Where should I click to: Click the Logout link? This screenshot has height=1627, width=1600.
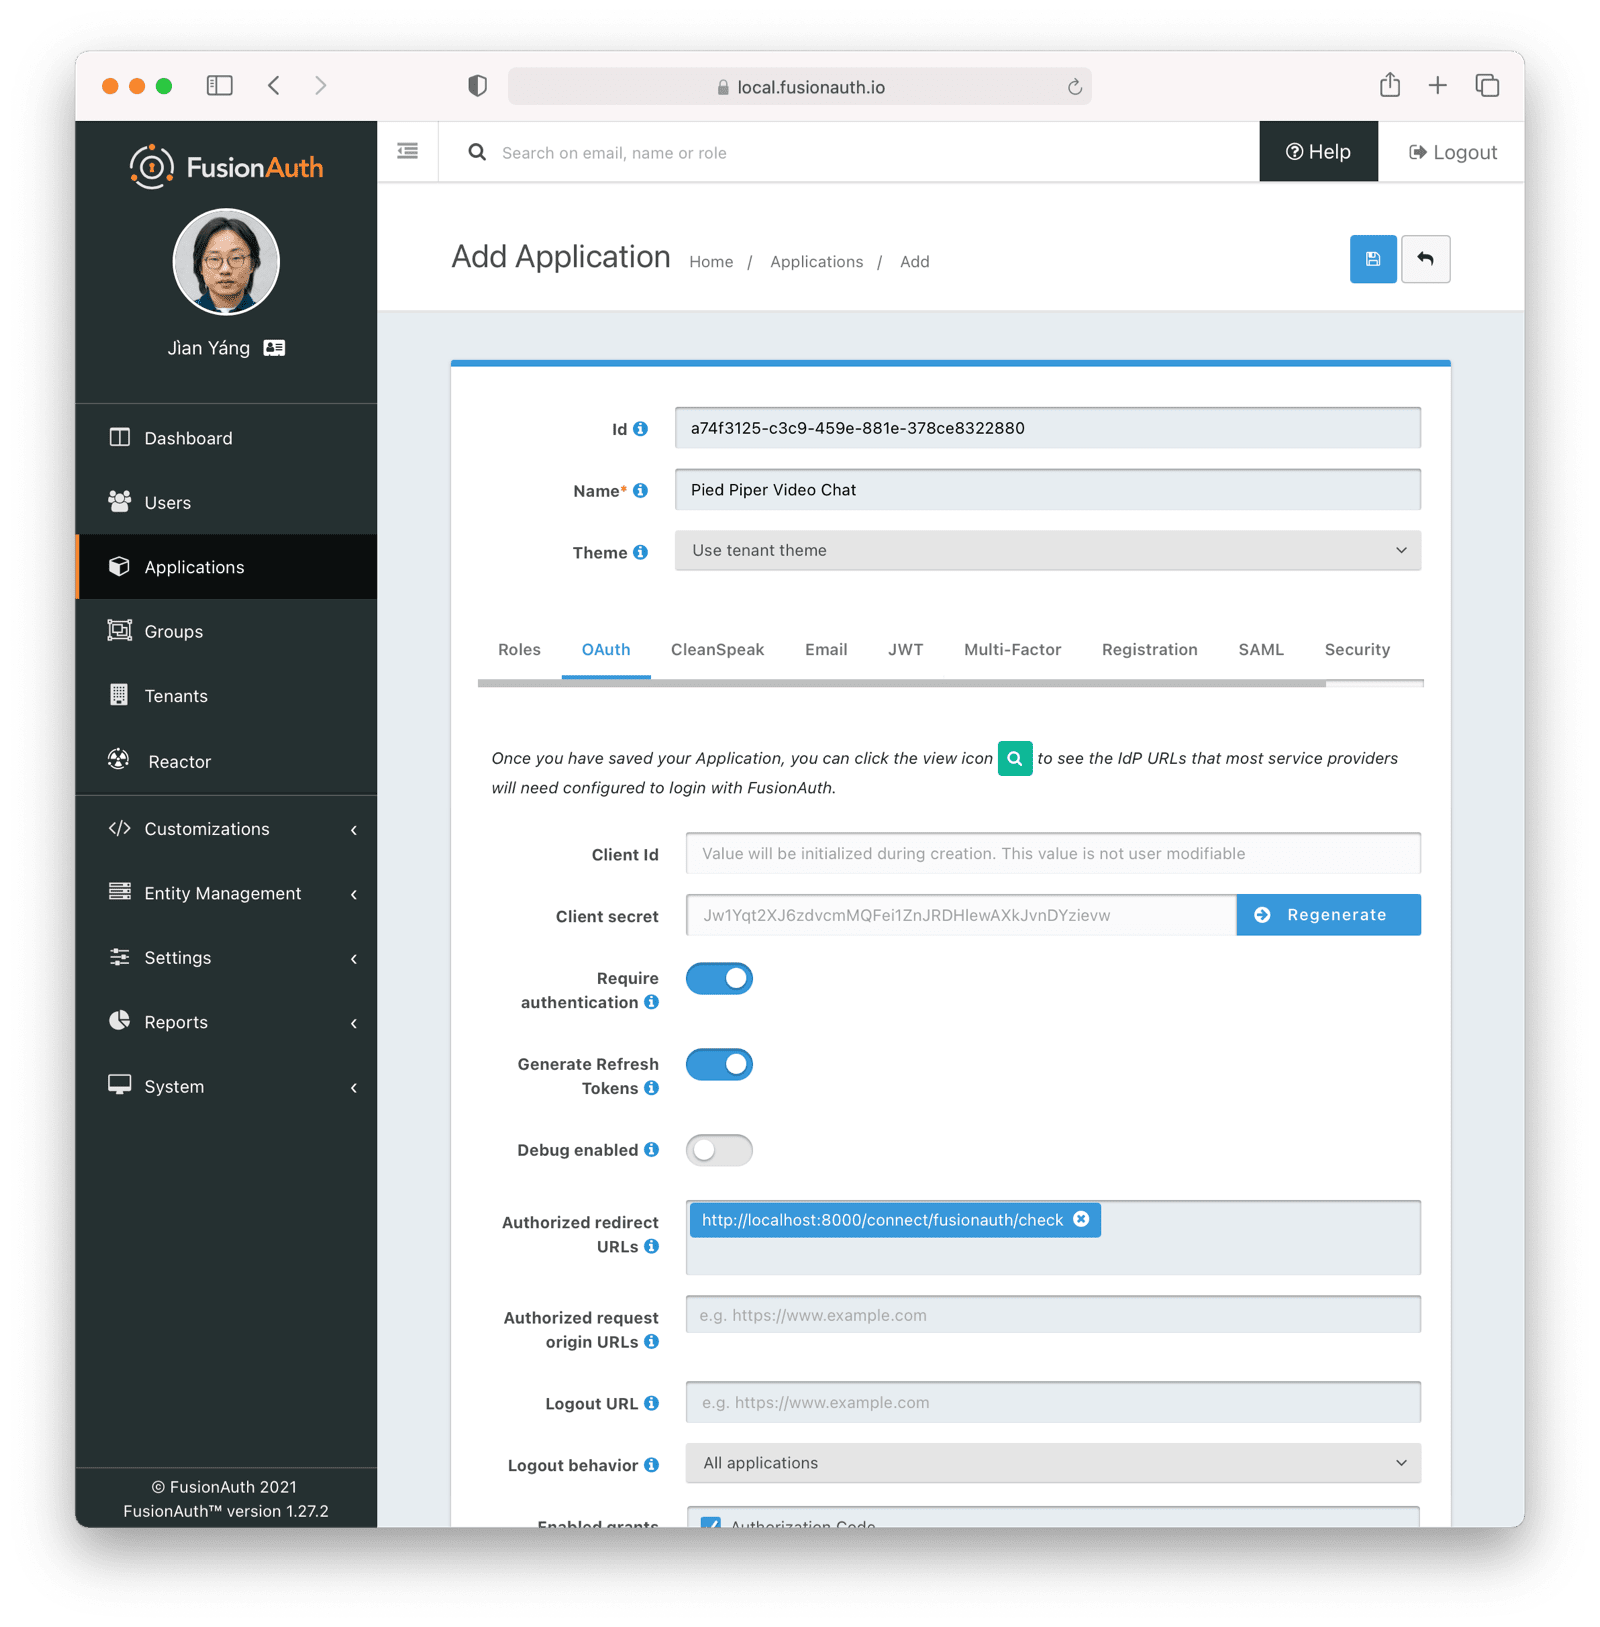[x=1452, y=152]
